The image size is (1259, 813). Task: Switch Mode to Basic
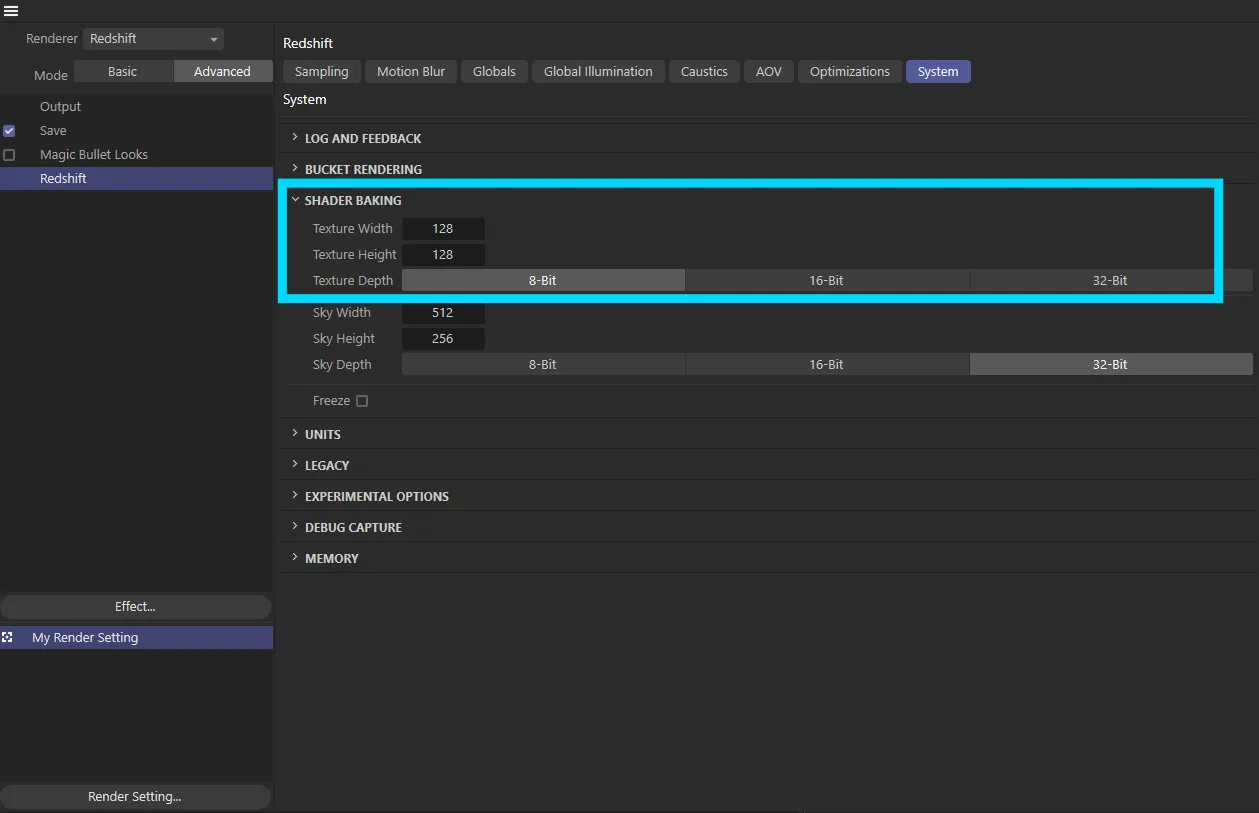123,72
